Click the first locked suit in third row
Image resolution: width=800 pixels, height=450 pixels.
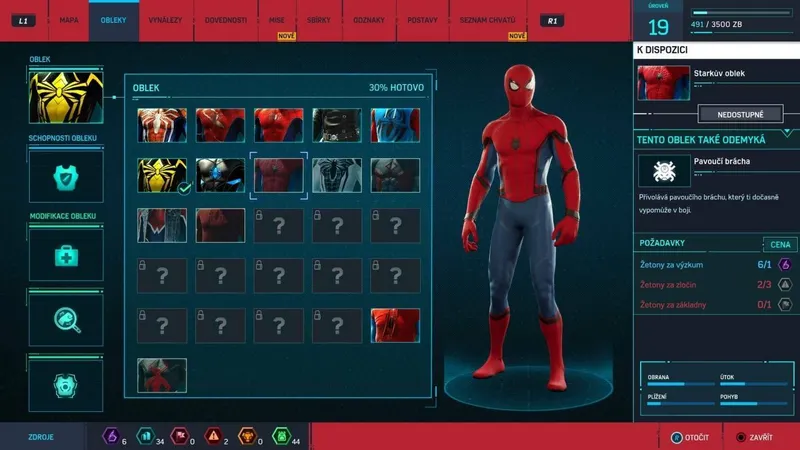[x=279, y=225]
